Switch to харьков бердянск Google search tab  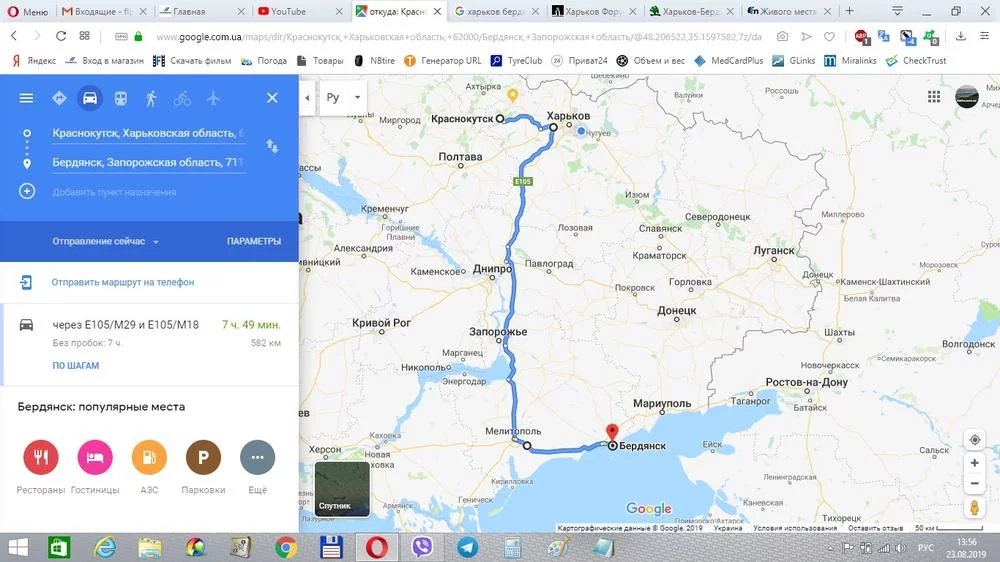pos(496,11)
